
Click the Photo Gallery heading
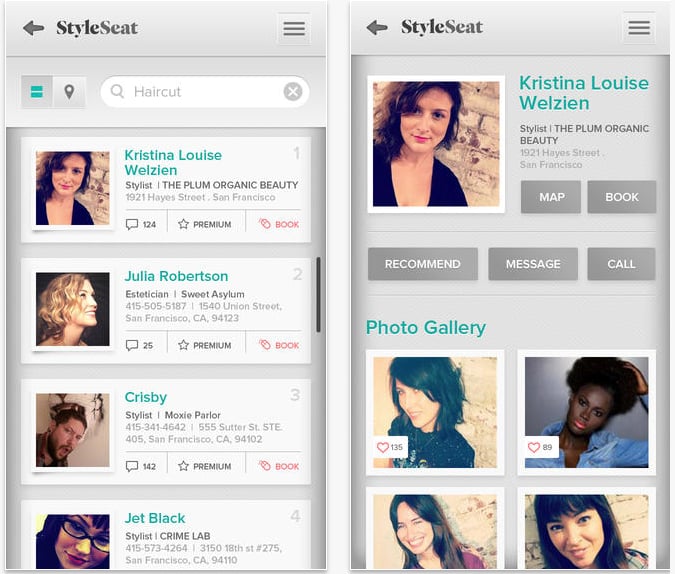[426, 328]
